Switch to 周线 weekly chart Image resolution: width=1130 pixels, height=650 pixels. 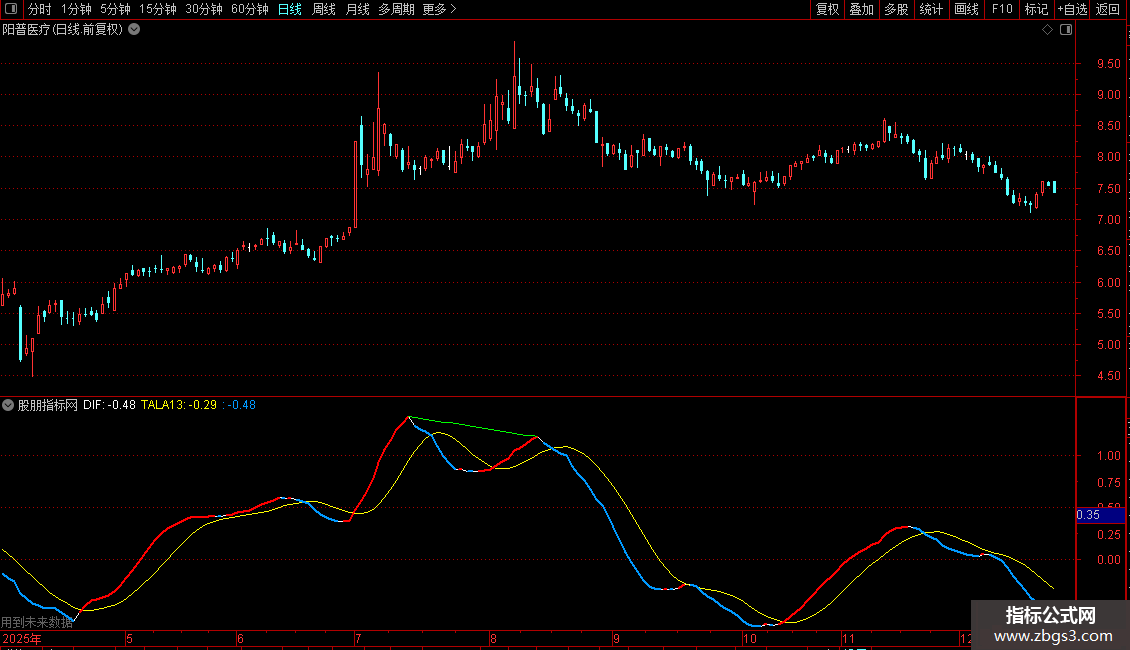[x=324, y=9]
